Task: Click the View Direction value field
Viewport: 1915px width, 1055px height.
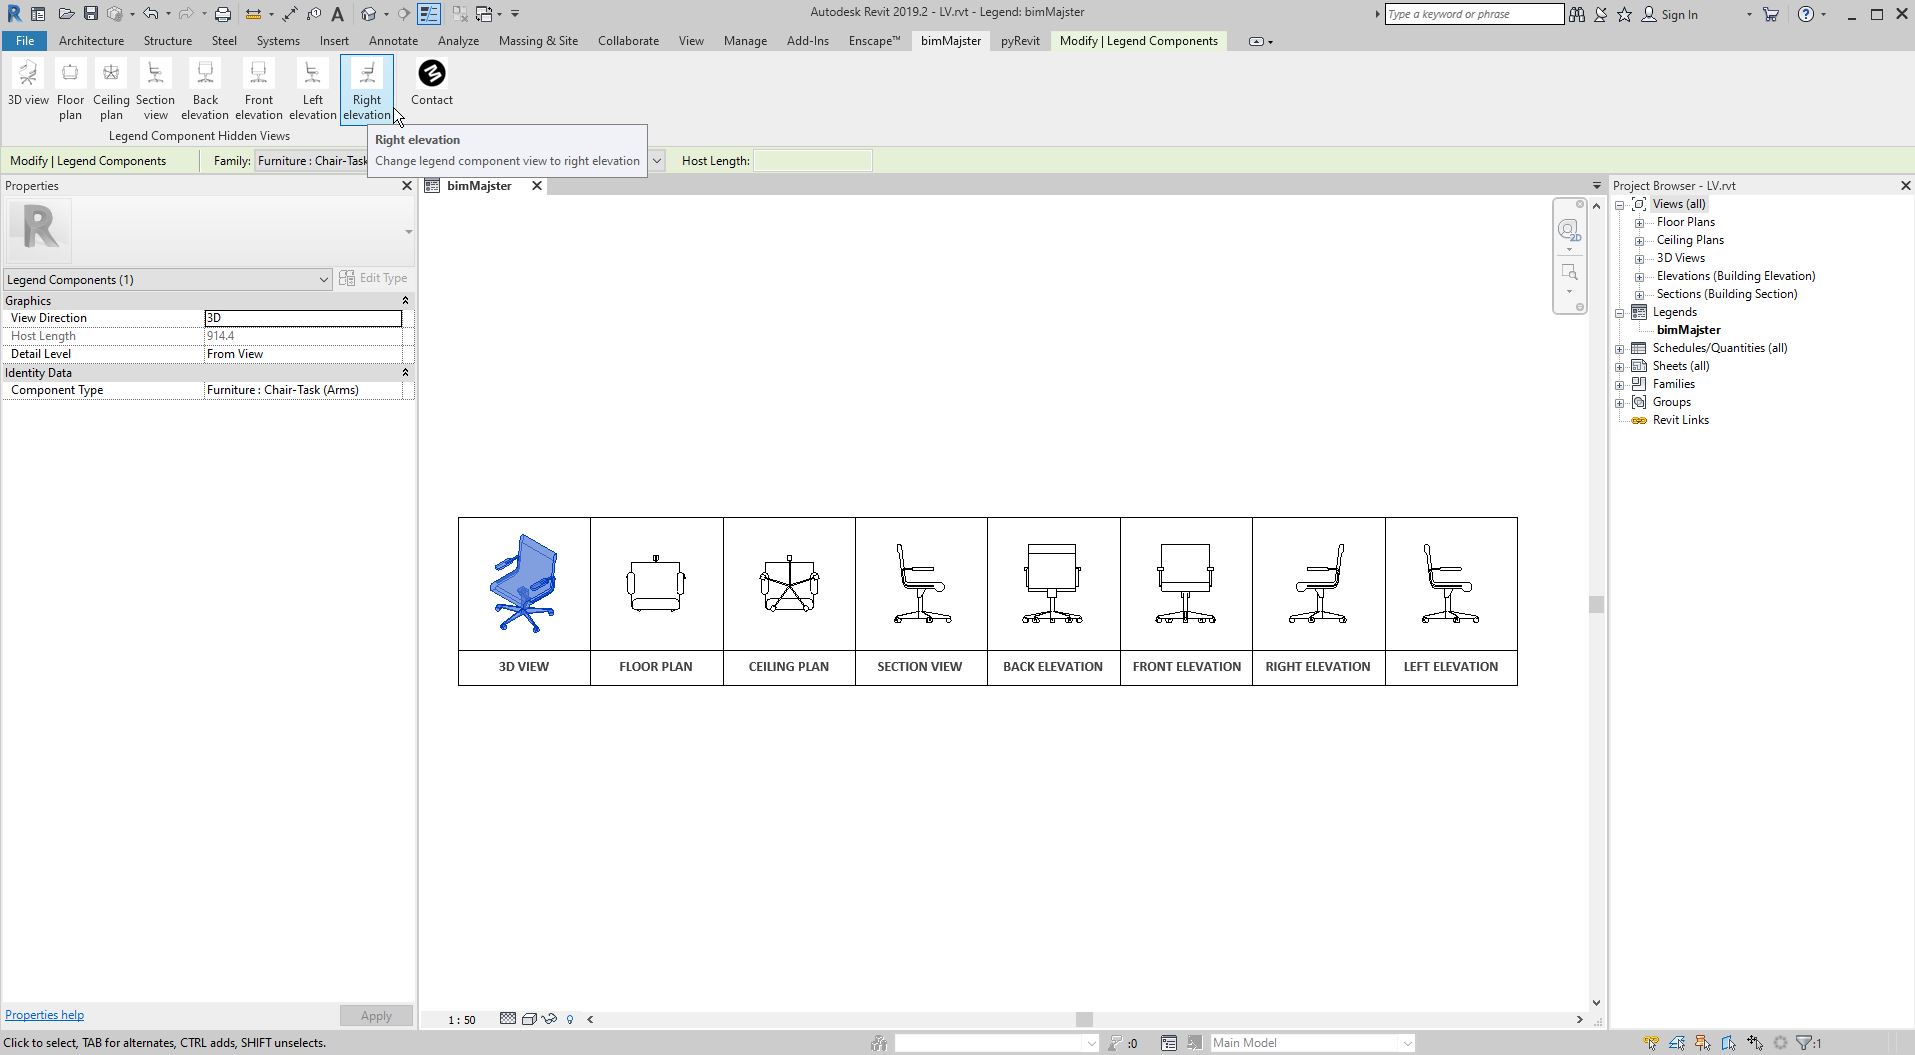Action: point(303,318)
